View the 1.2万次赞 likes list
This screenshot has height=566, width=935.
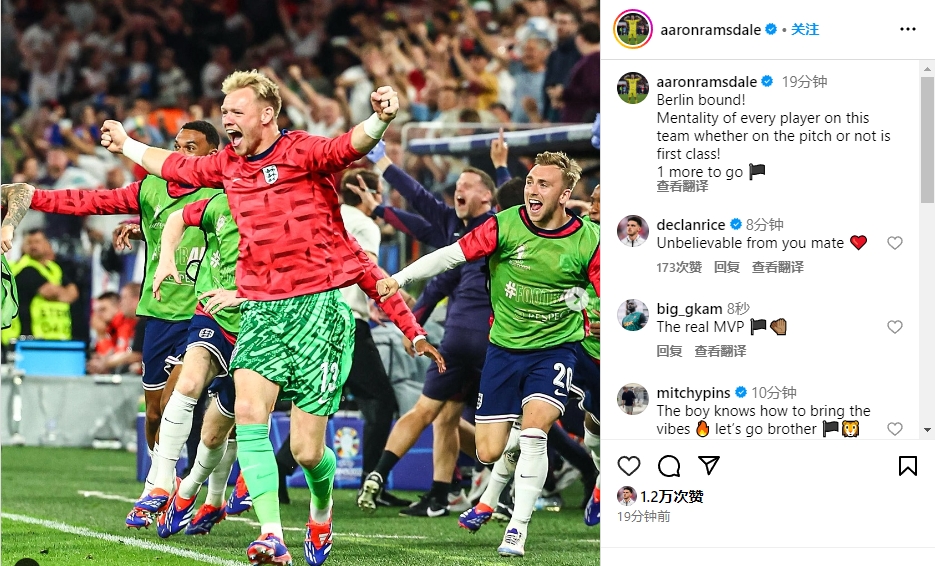click(671, 497)
